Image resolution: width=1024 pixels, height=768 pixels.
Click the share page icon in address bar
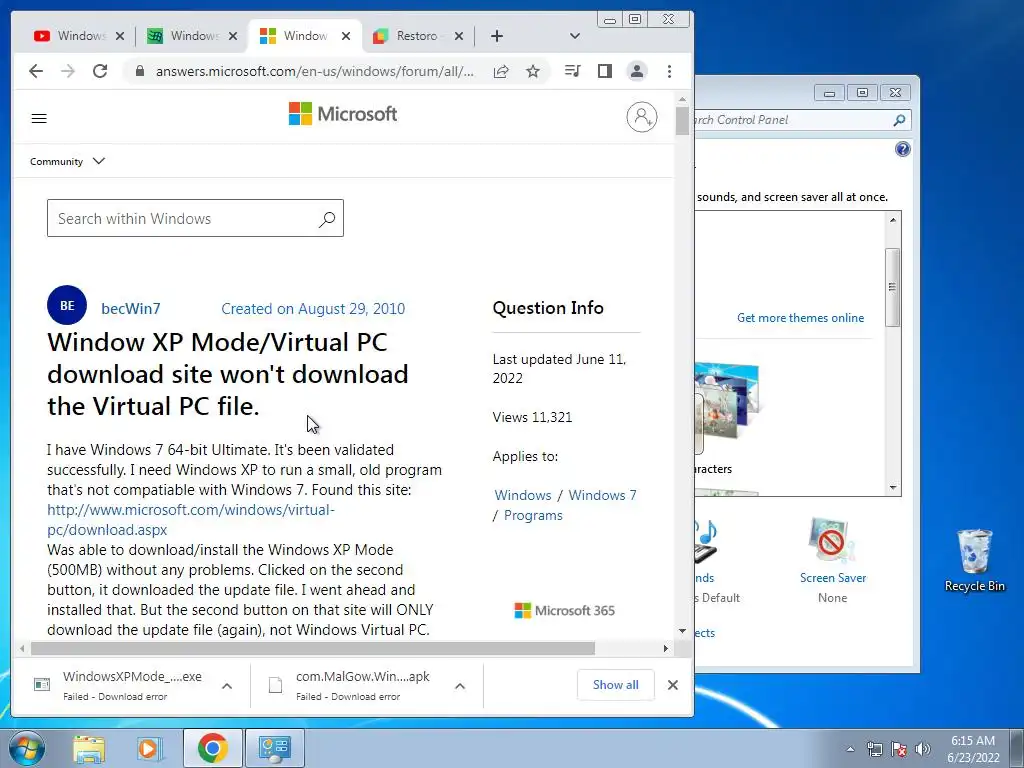click(501, 71)
